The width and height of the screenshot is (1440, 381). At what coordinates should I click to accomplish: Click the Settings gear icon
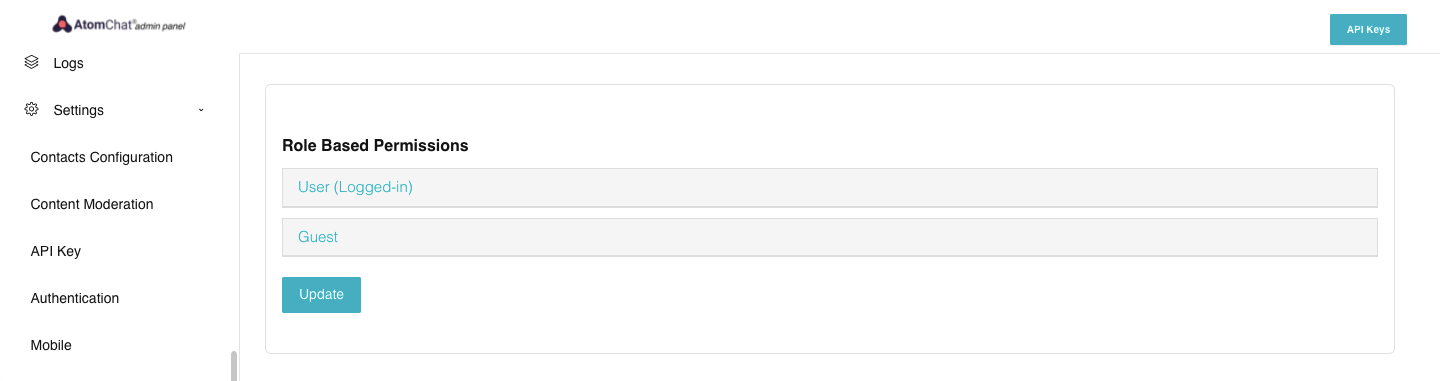coord(31,109)
